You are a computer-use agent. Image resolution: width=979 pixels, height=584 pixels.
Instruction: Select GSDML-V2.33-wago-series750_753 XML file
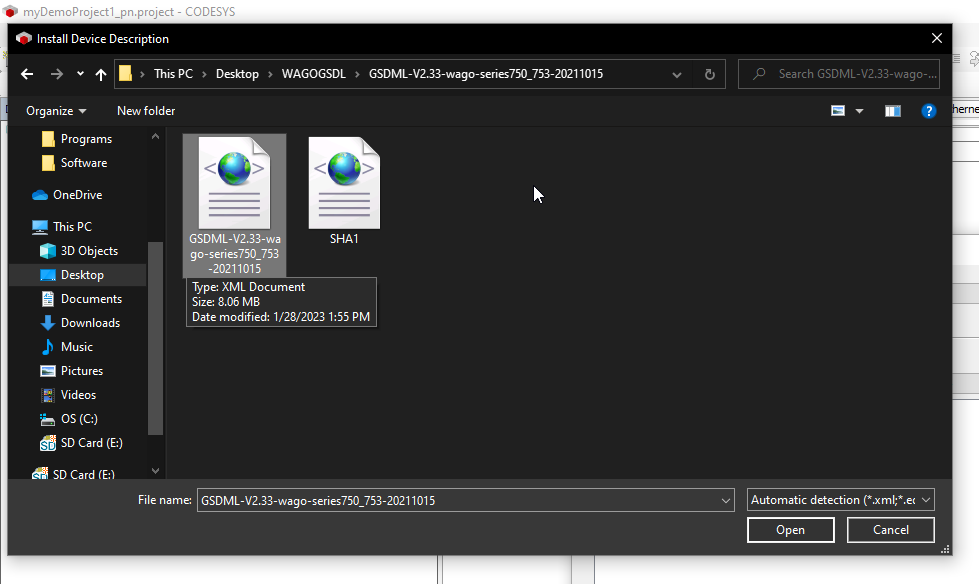[235, 205]
